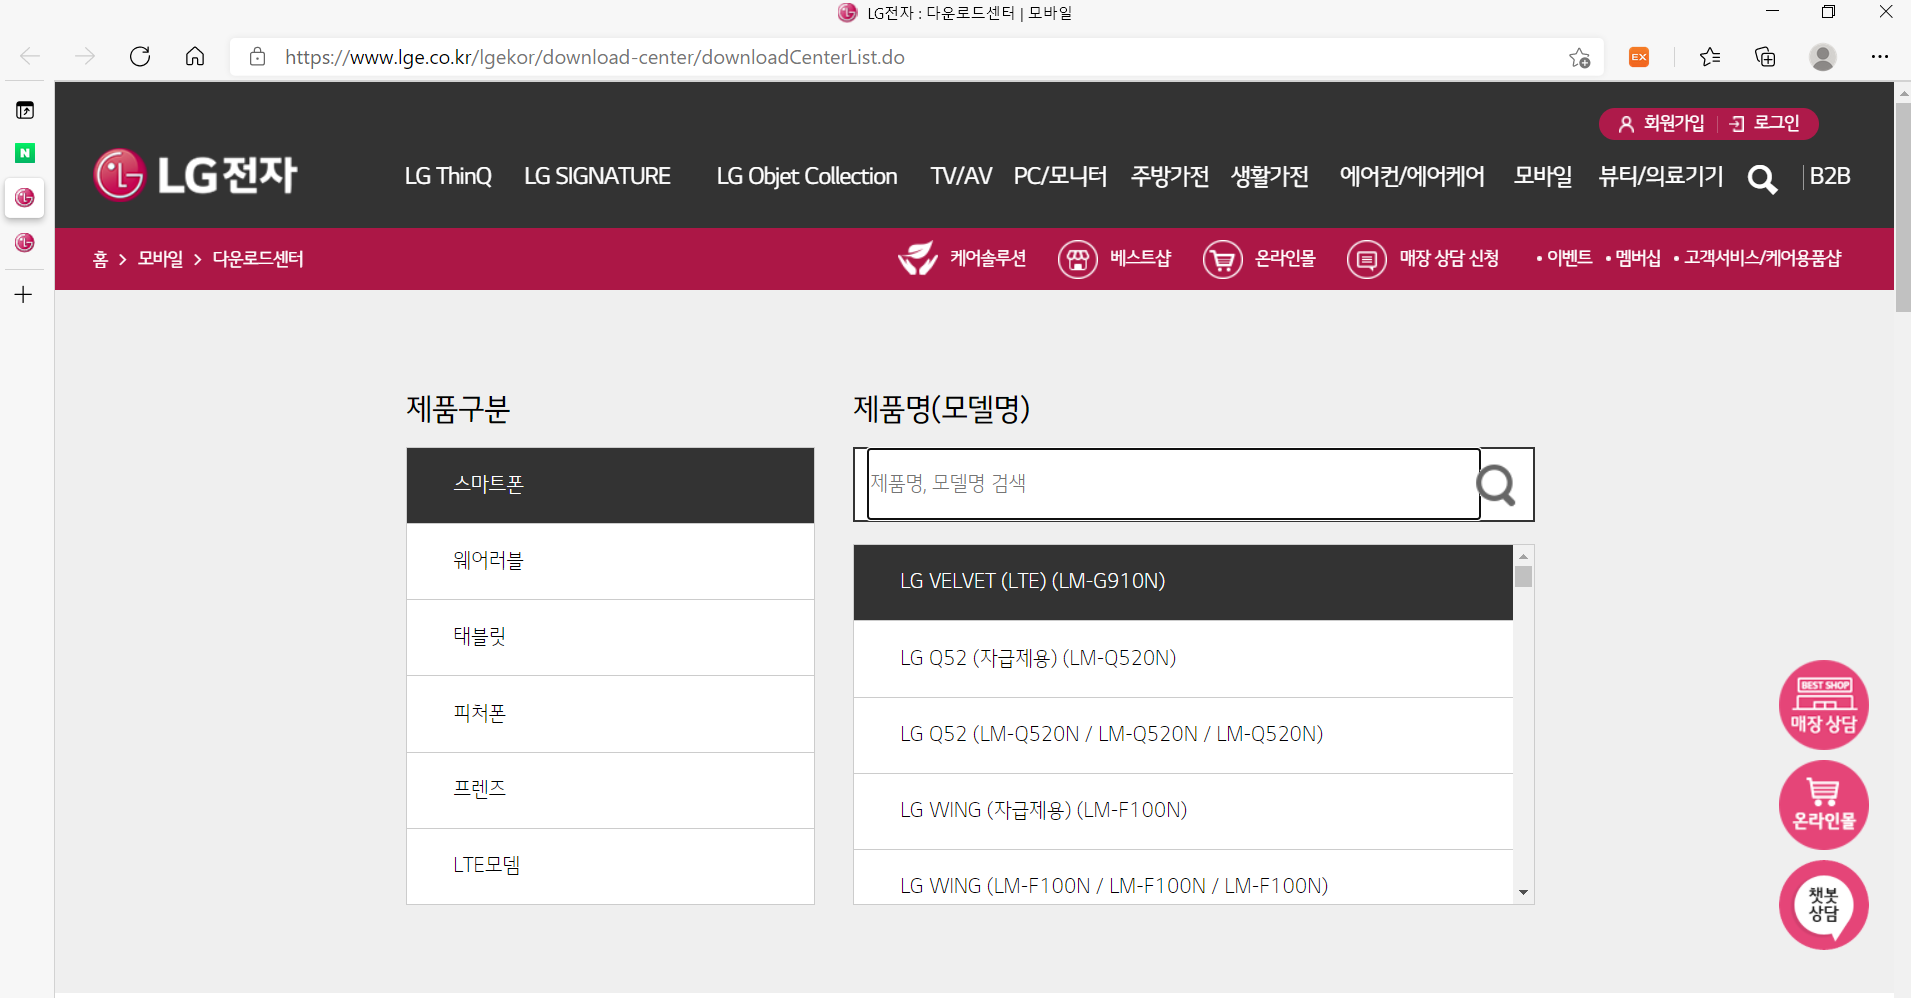Open LG ThinQ menu
Image resolution: width=1911 pixels, height=998 pixels.
pyautogui.click(x=448, y=176)
